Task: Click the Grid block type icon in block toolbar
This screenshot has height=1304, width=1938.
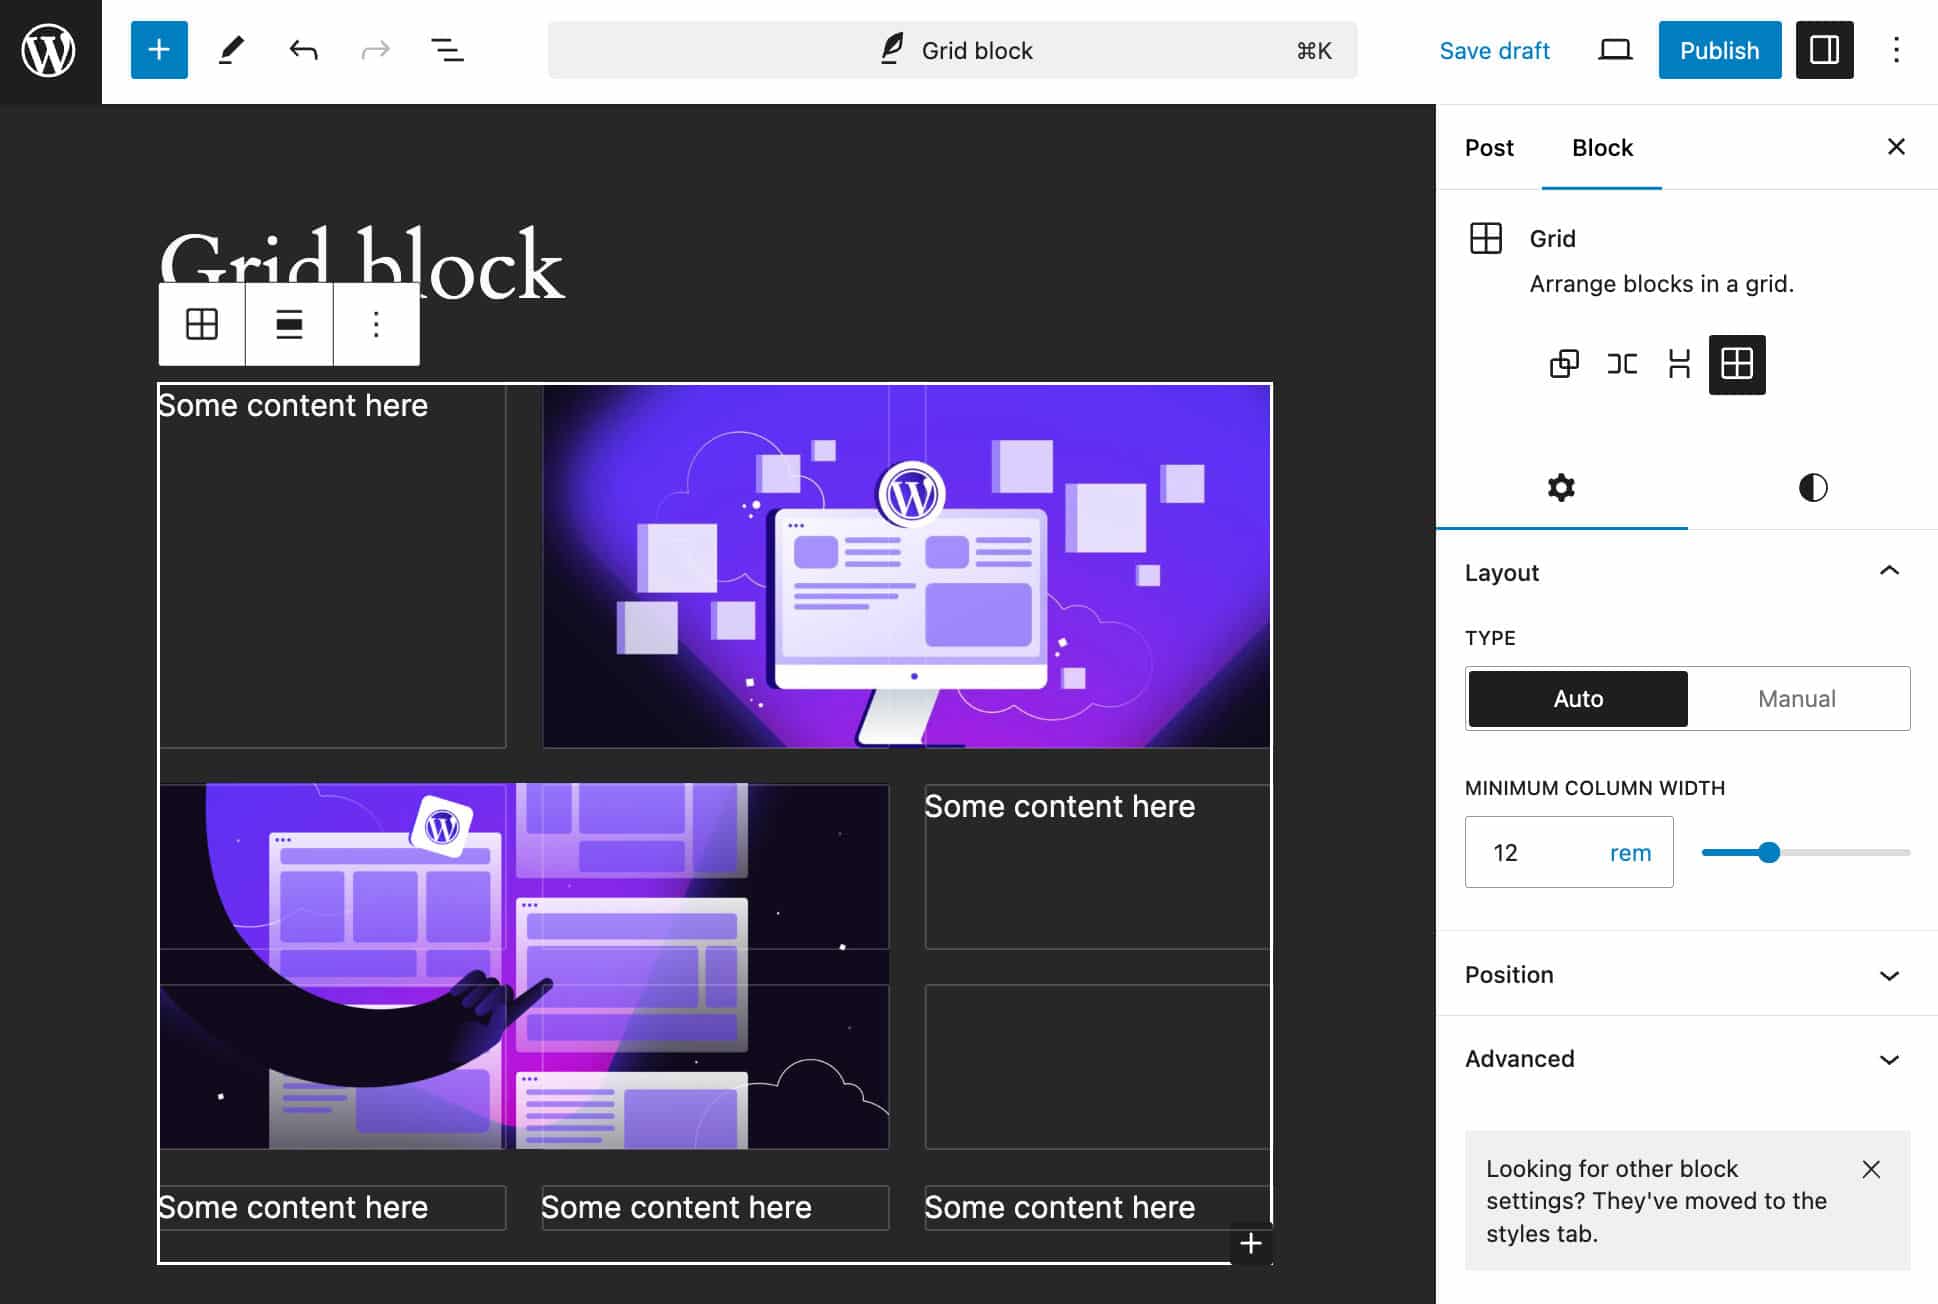Action: pos(202,324)
